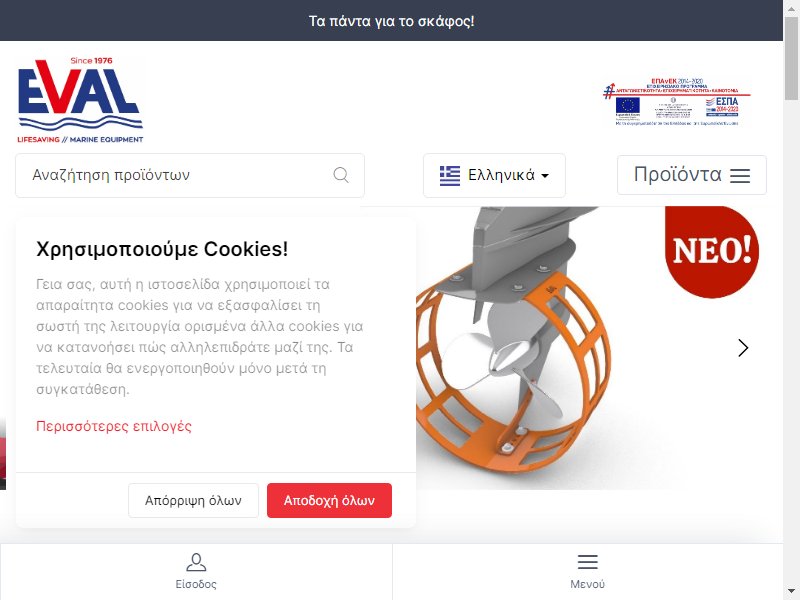Image resolution: width=800 pixels, height=600 pixels.
Task: Focus the Αναζήτηση προϊόντων search field
Action: (190, 175)
